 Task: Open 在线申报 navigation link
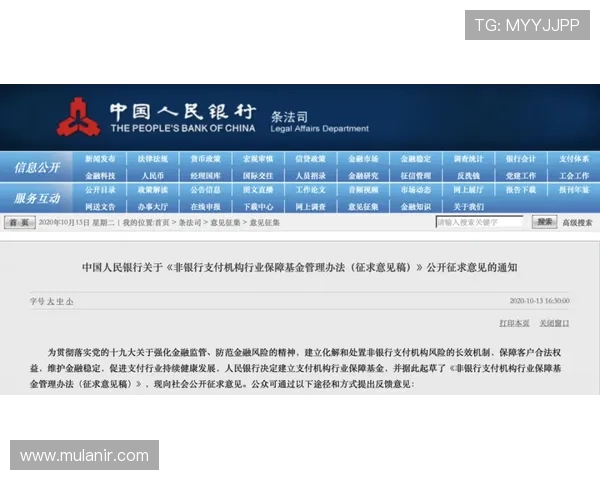click(205, 207)
